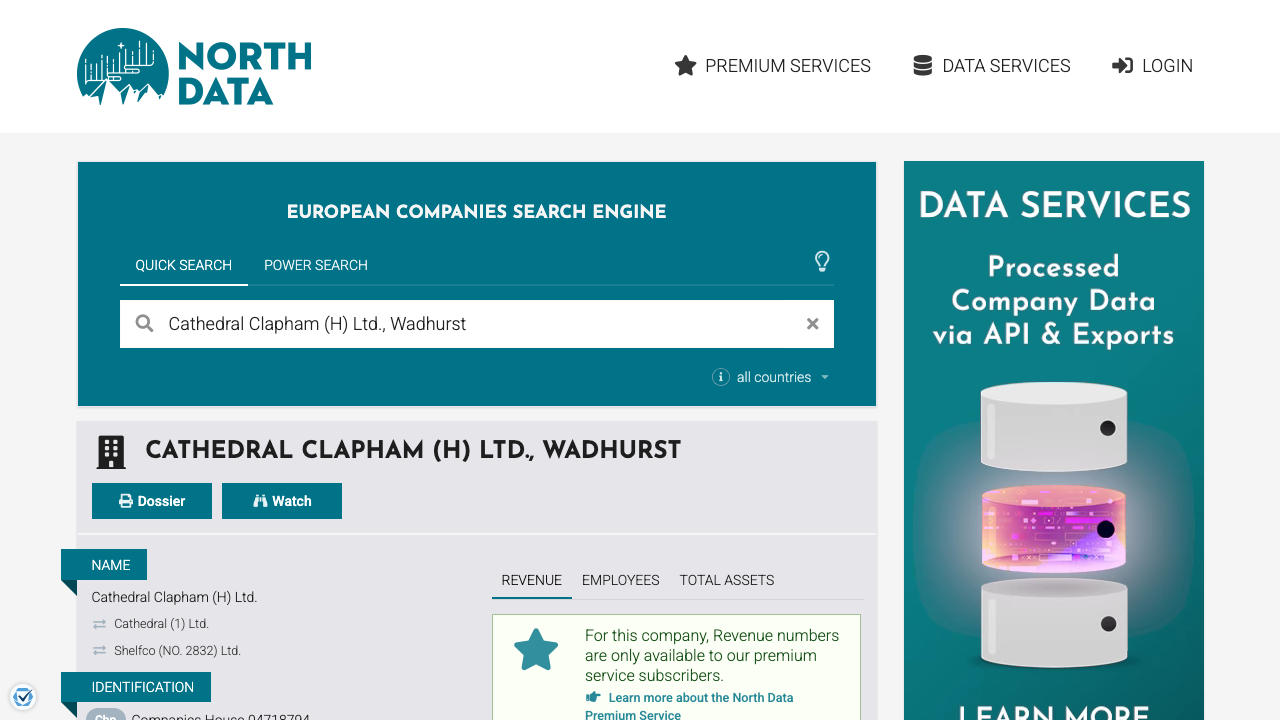Open Premium Services via the star icon
Image resolution: width=1280 pixels, height=720 pixels.
point(685,65)
